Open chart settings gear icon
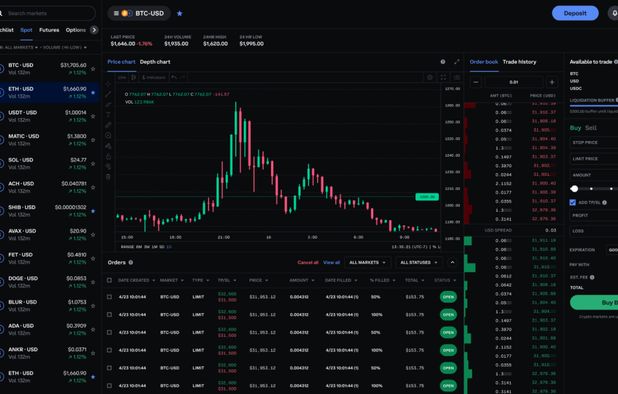Viewport: 618px width, 394px height. tap(443, 62)
